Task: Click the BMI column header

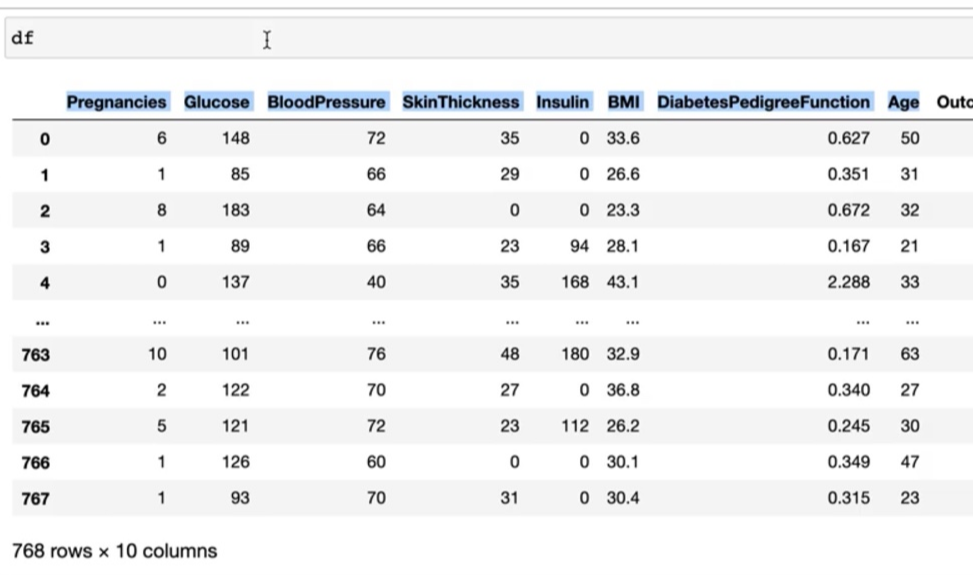Action: click(624, 102)
